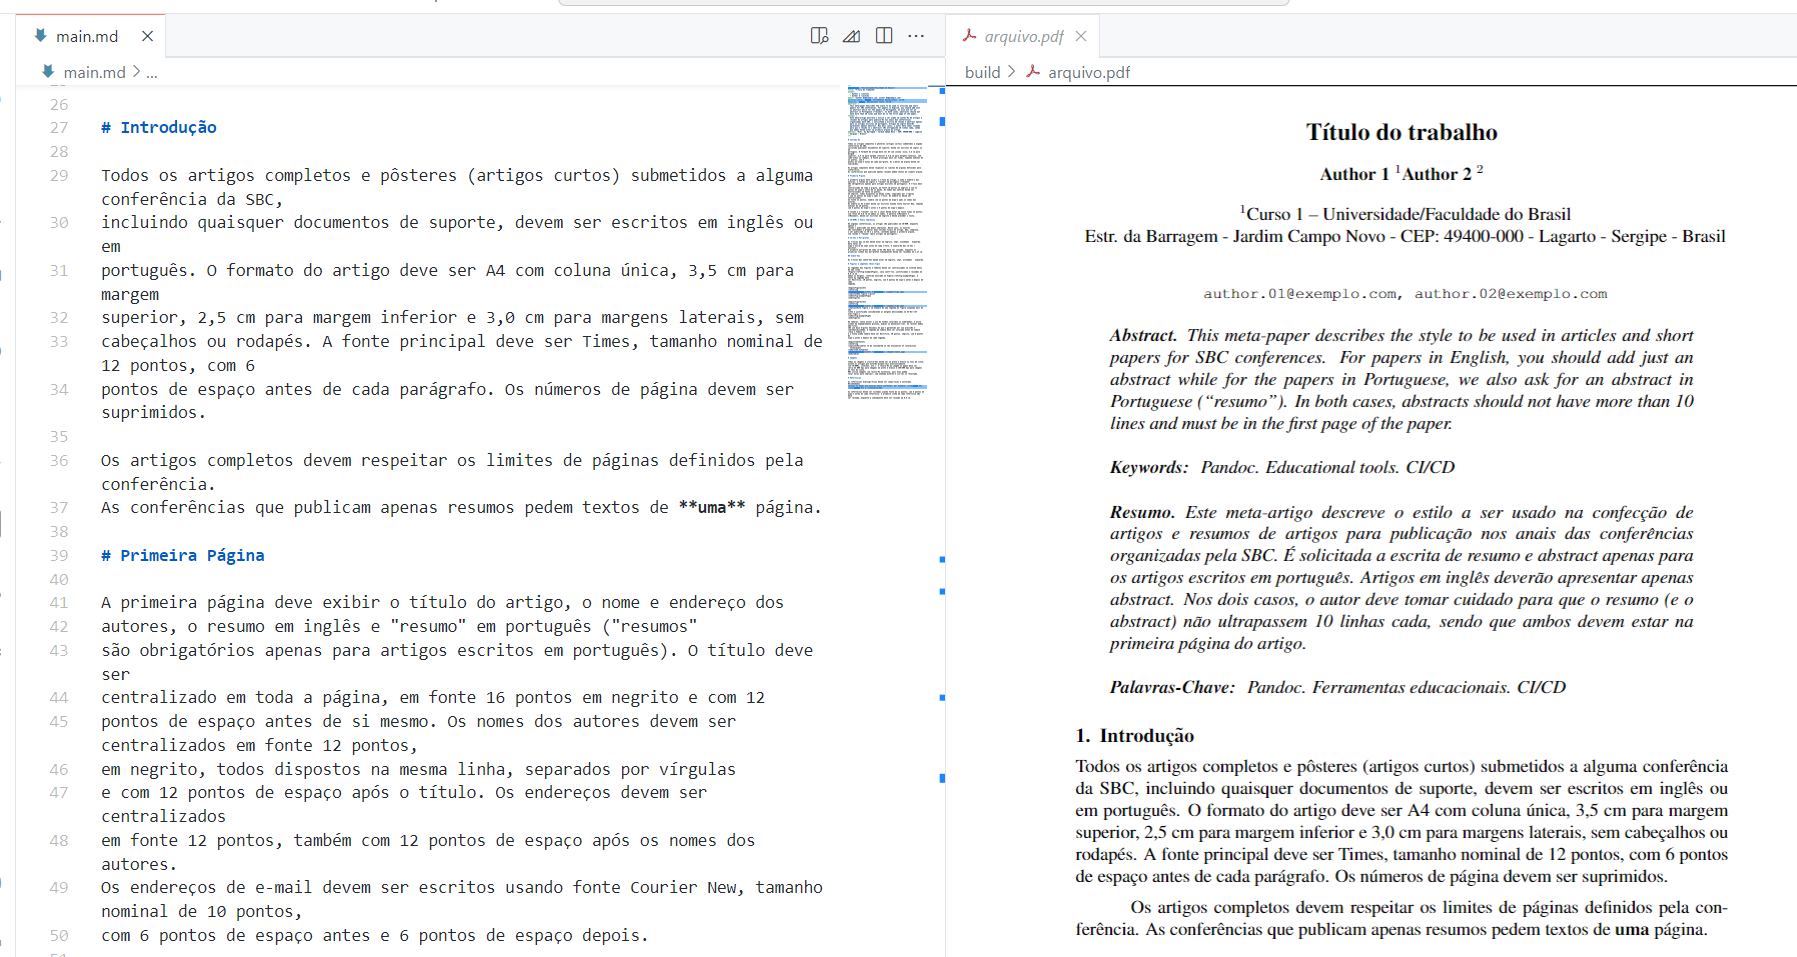Select arquivo.pdf in the breadcrumb path
1797x957 pixels.
(x=1089, y=71)
